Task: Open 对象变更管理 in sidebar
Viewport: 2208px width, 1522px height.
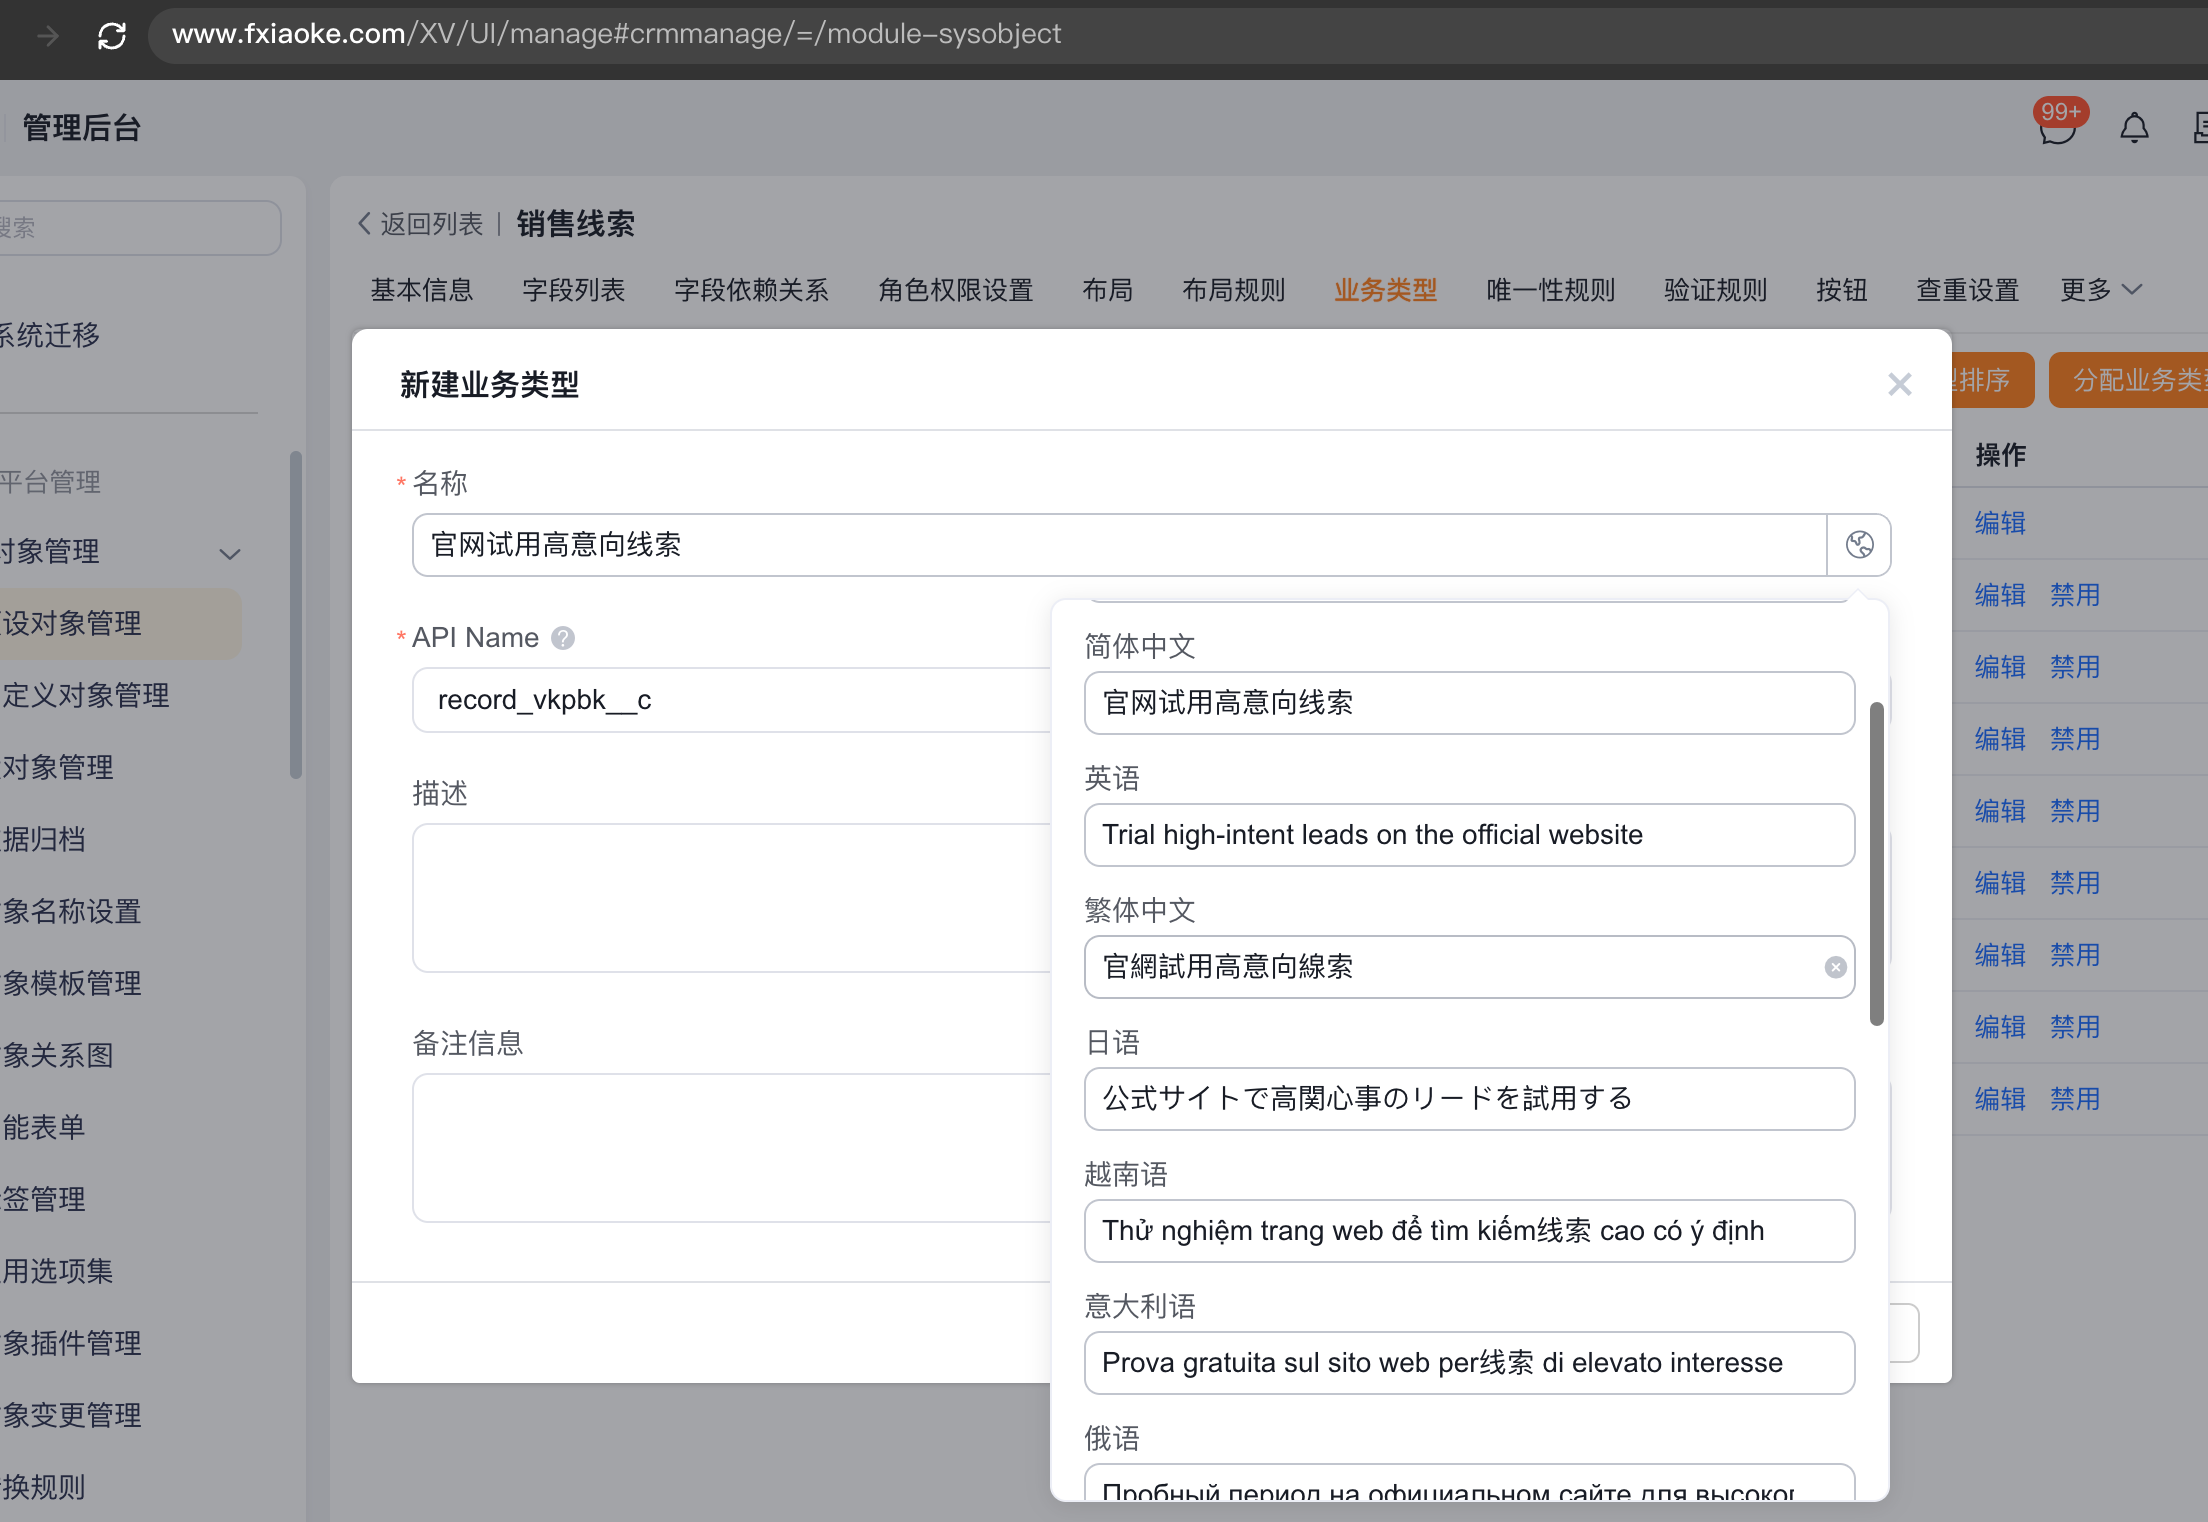Action: (71, 1415)
